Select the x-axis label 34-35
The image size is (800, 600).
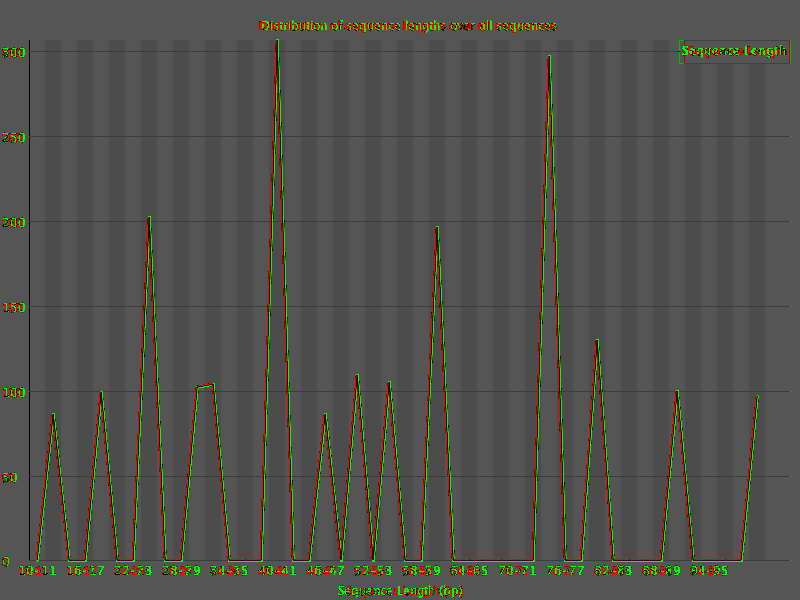pyautogui.click(x=229, y=570)
